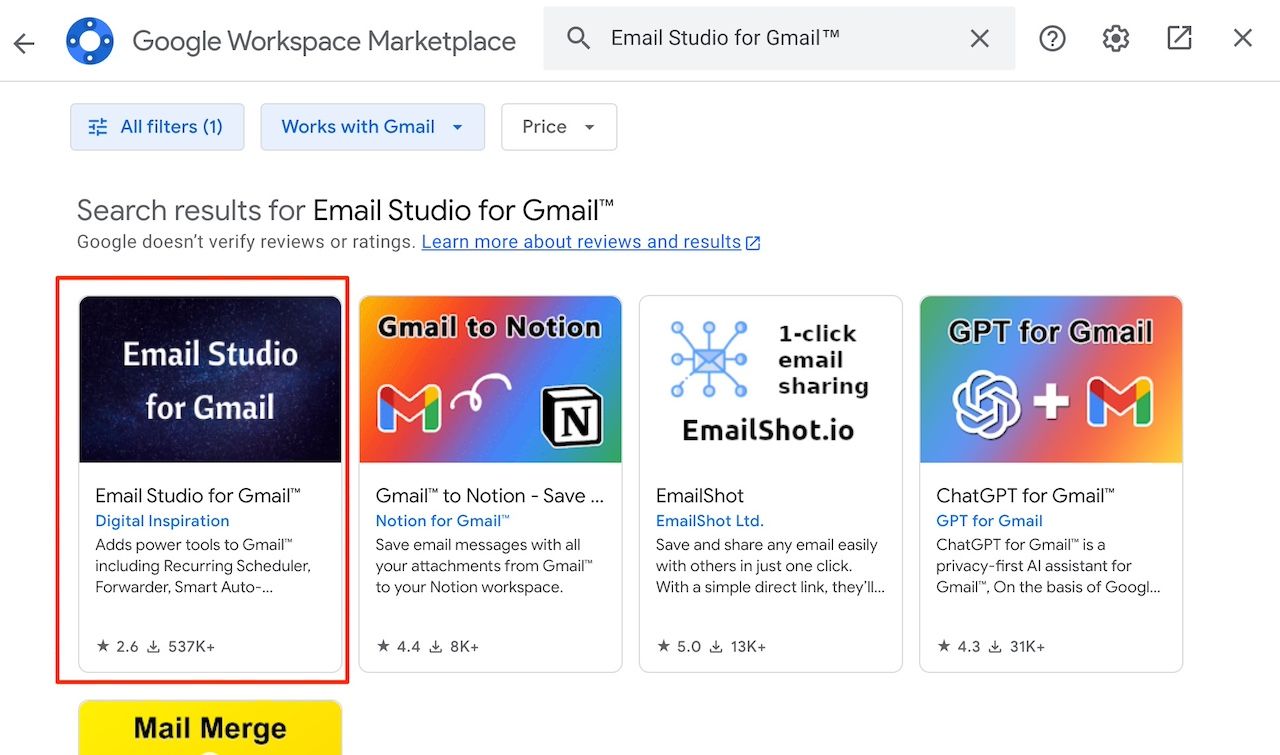Open All filters (1) panel
This screenshot has height=755, width=1280.
157,127
